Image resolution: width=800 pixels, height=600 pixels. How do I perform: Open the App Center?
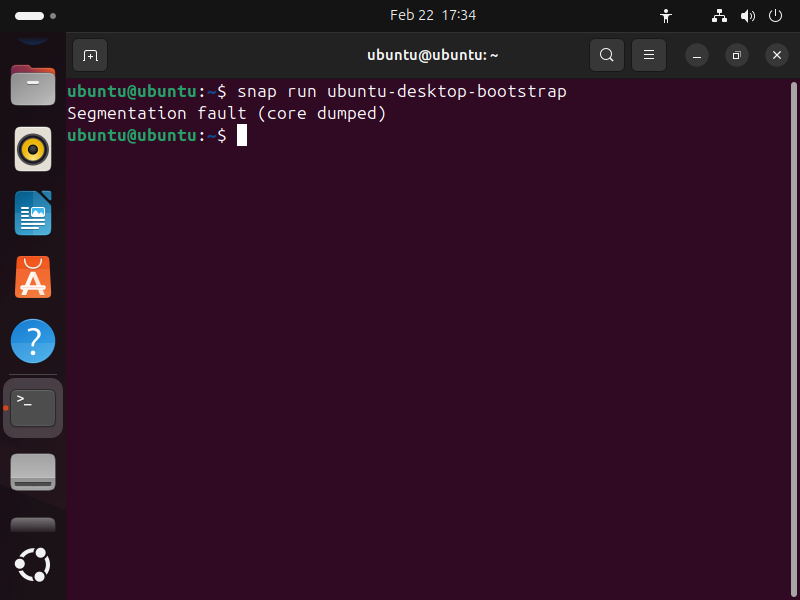pos(33,277)
